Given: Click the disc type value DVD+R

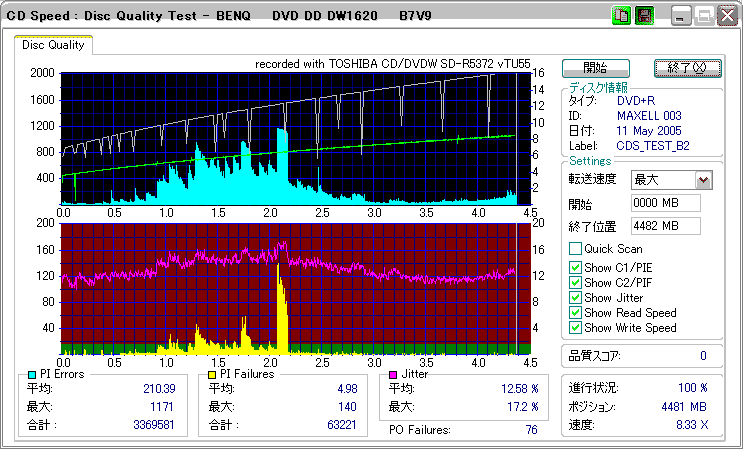Looking at the screenshot, I should [636, 100].
